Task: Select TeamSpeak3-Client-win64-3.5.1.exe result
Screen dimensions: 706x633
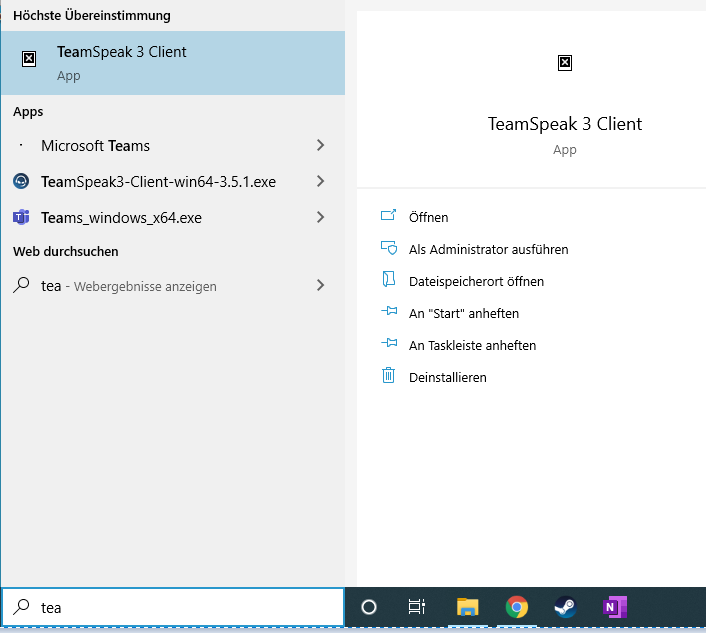Action: tap(173, 181)
